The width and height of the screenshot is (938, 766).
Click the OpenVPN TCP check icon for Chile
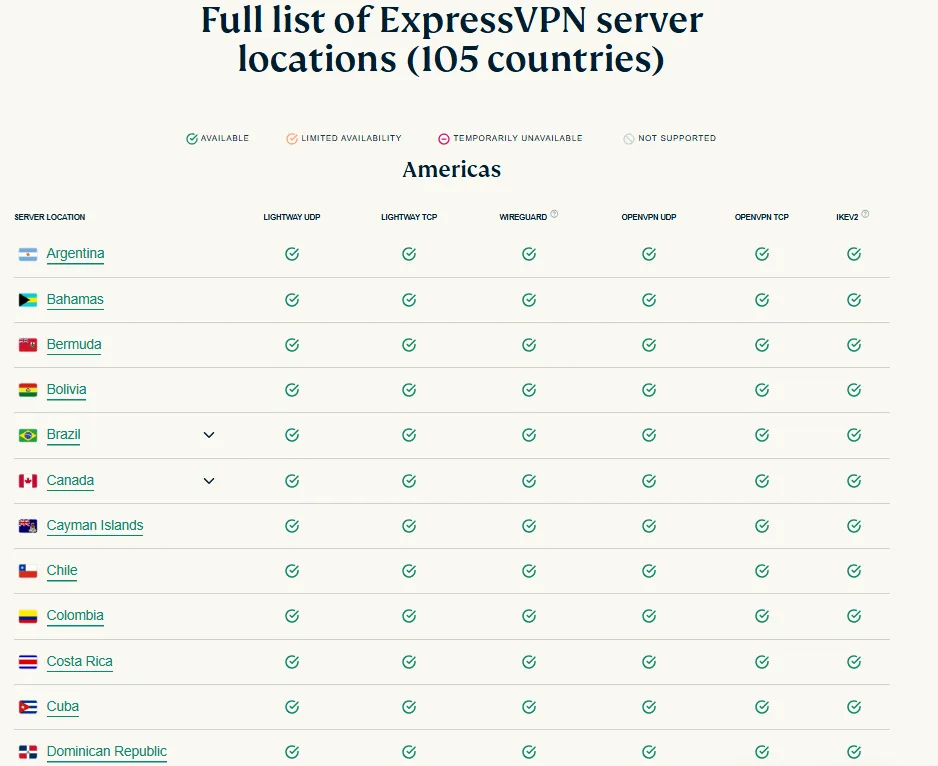click(x=761, y=570)
